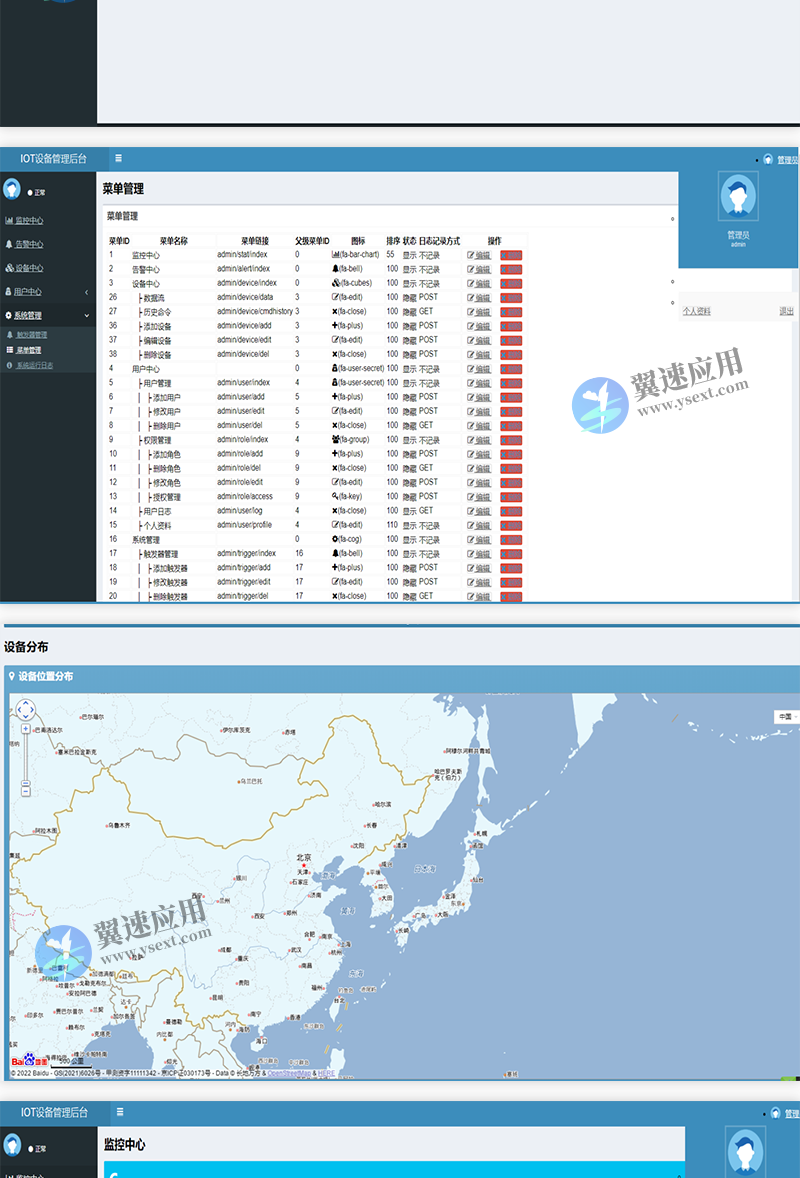This screenshot has width=800, height=1178.
Task: Open the 中国 region selector on the map
Action: pos(786,715)
